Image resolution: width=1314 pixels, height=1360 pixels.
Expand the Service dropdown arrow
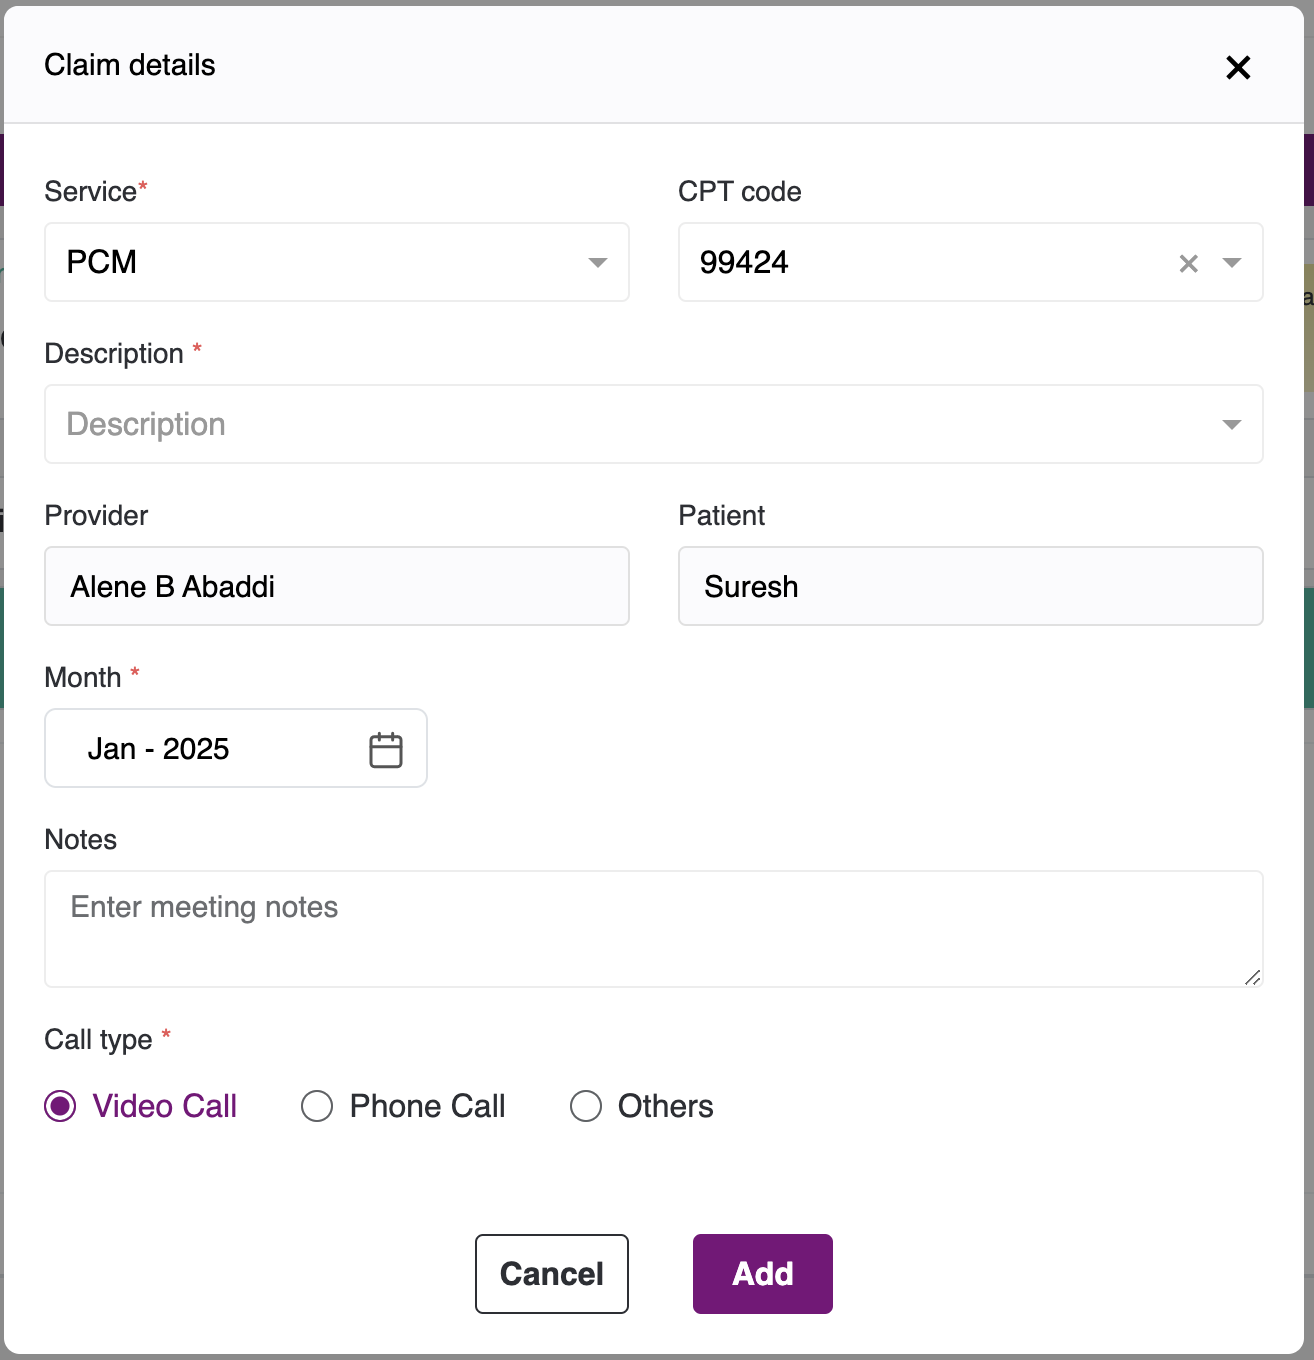(x=597, y=262)
